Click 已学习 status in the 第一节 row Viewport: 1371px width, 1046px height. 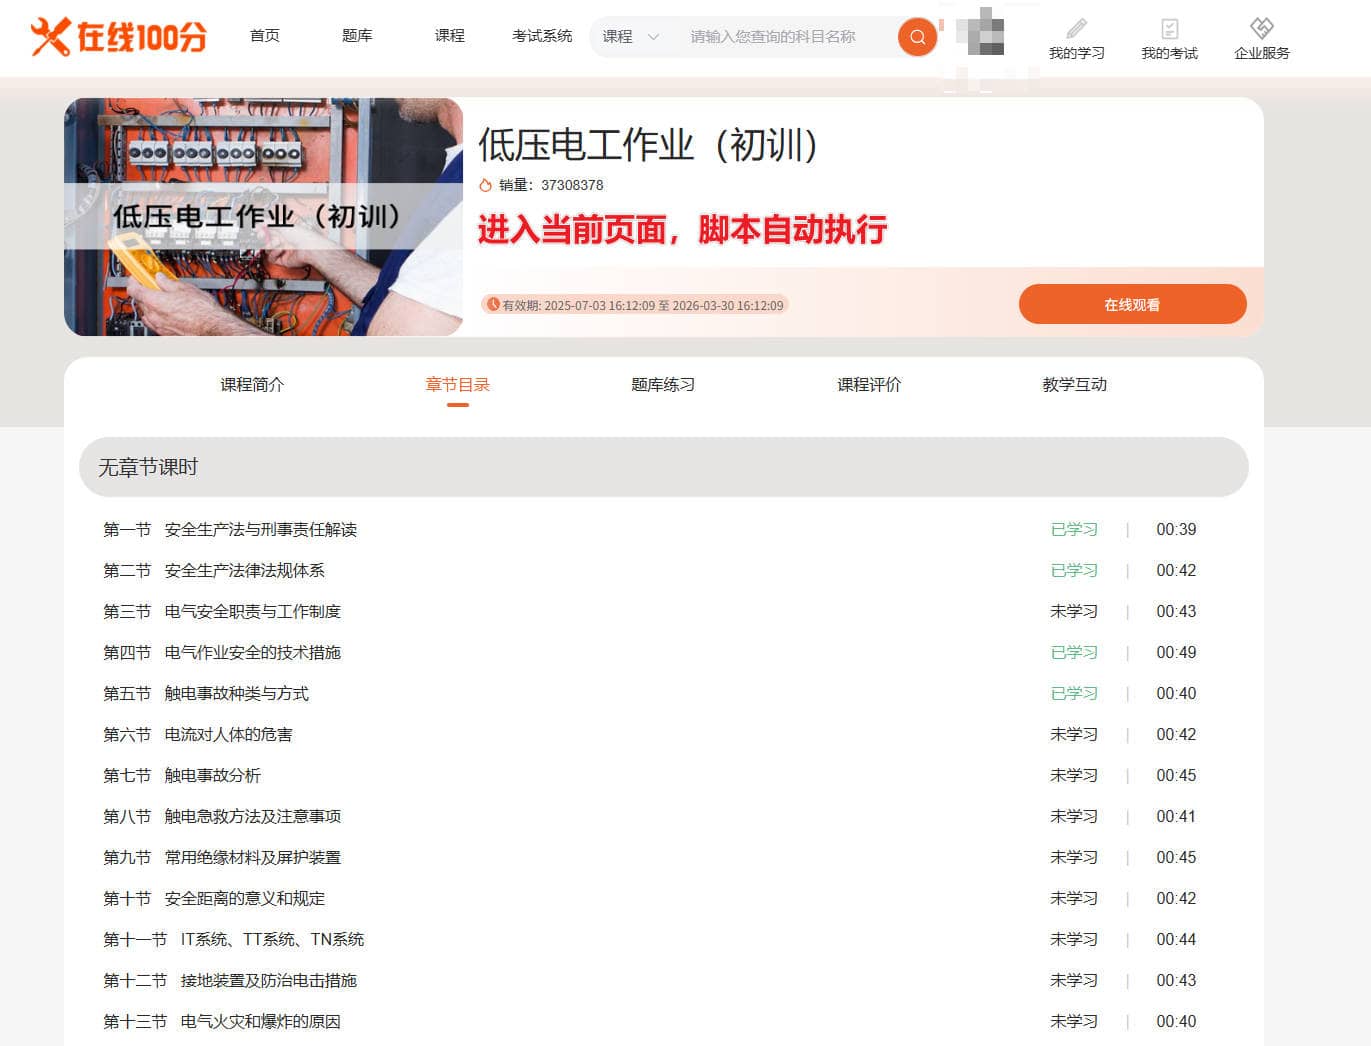1074,530
